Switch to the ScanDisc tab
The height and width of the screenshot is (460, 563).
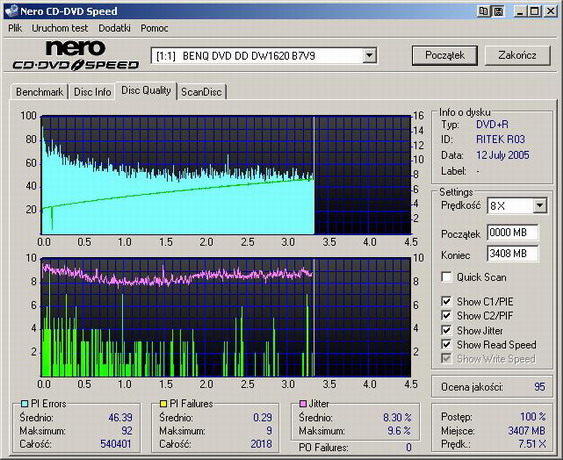(201, 92)
